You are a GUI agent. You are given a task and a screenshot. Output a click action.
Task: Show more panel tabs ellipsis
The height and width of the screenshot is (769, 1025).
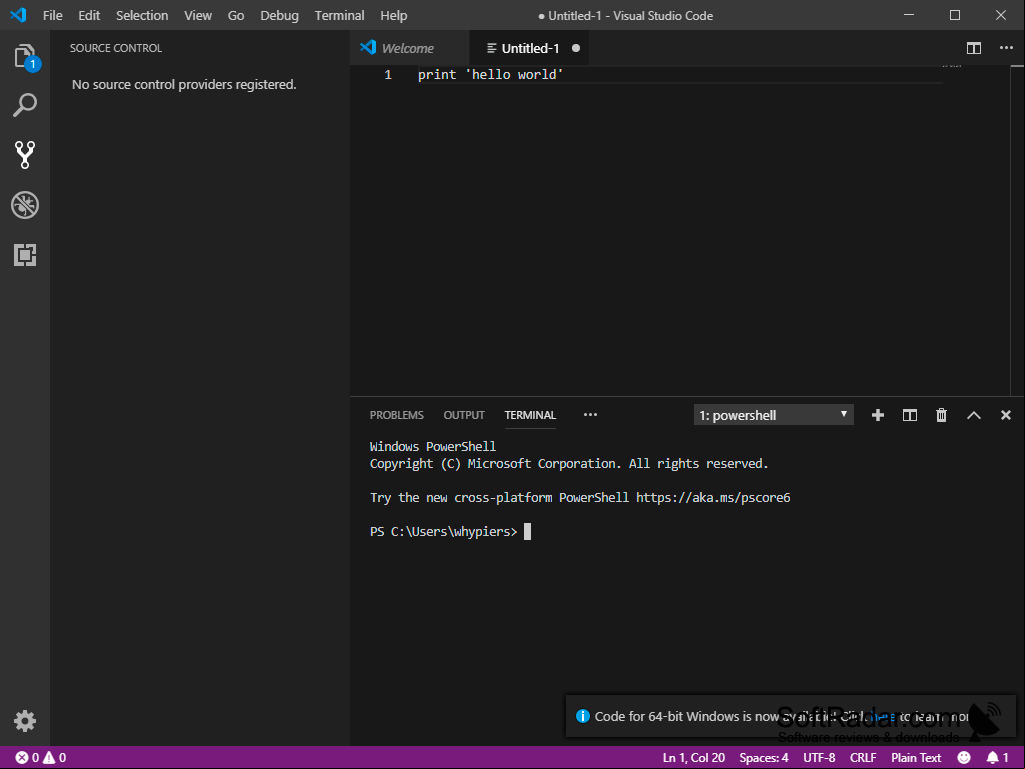590,415
